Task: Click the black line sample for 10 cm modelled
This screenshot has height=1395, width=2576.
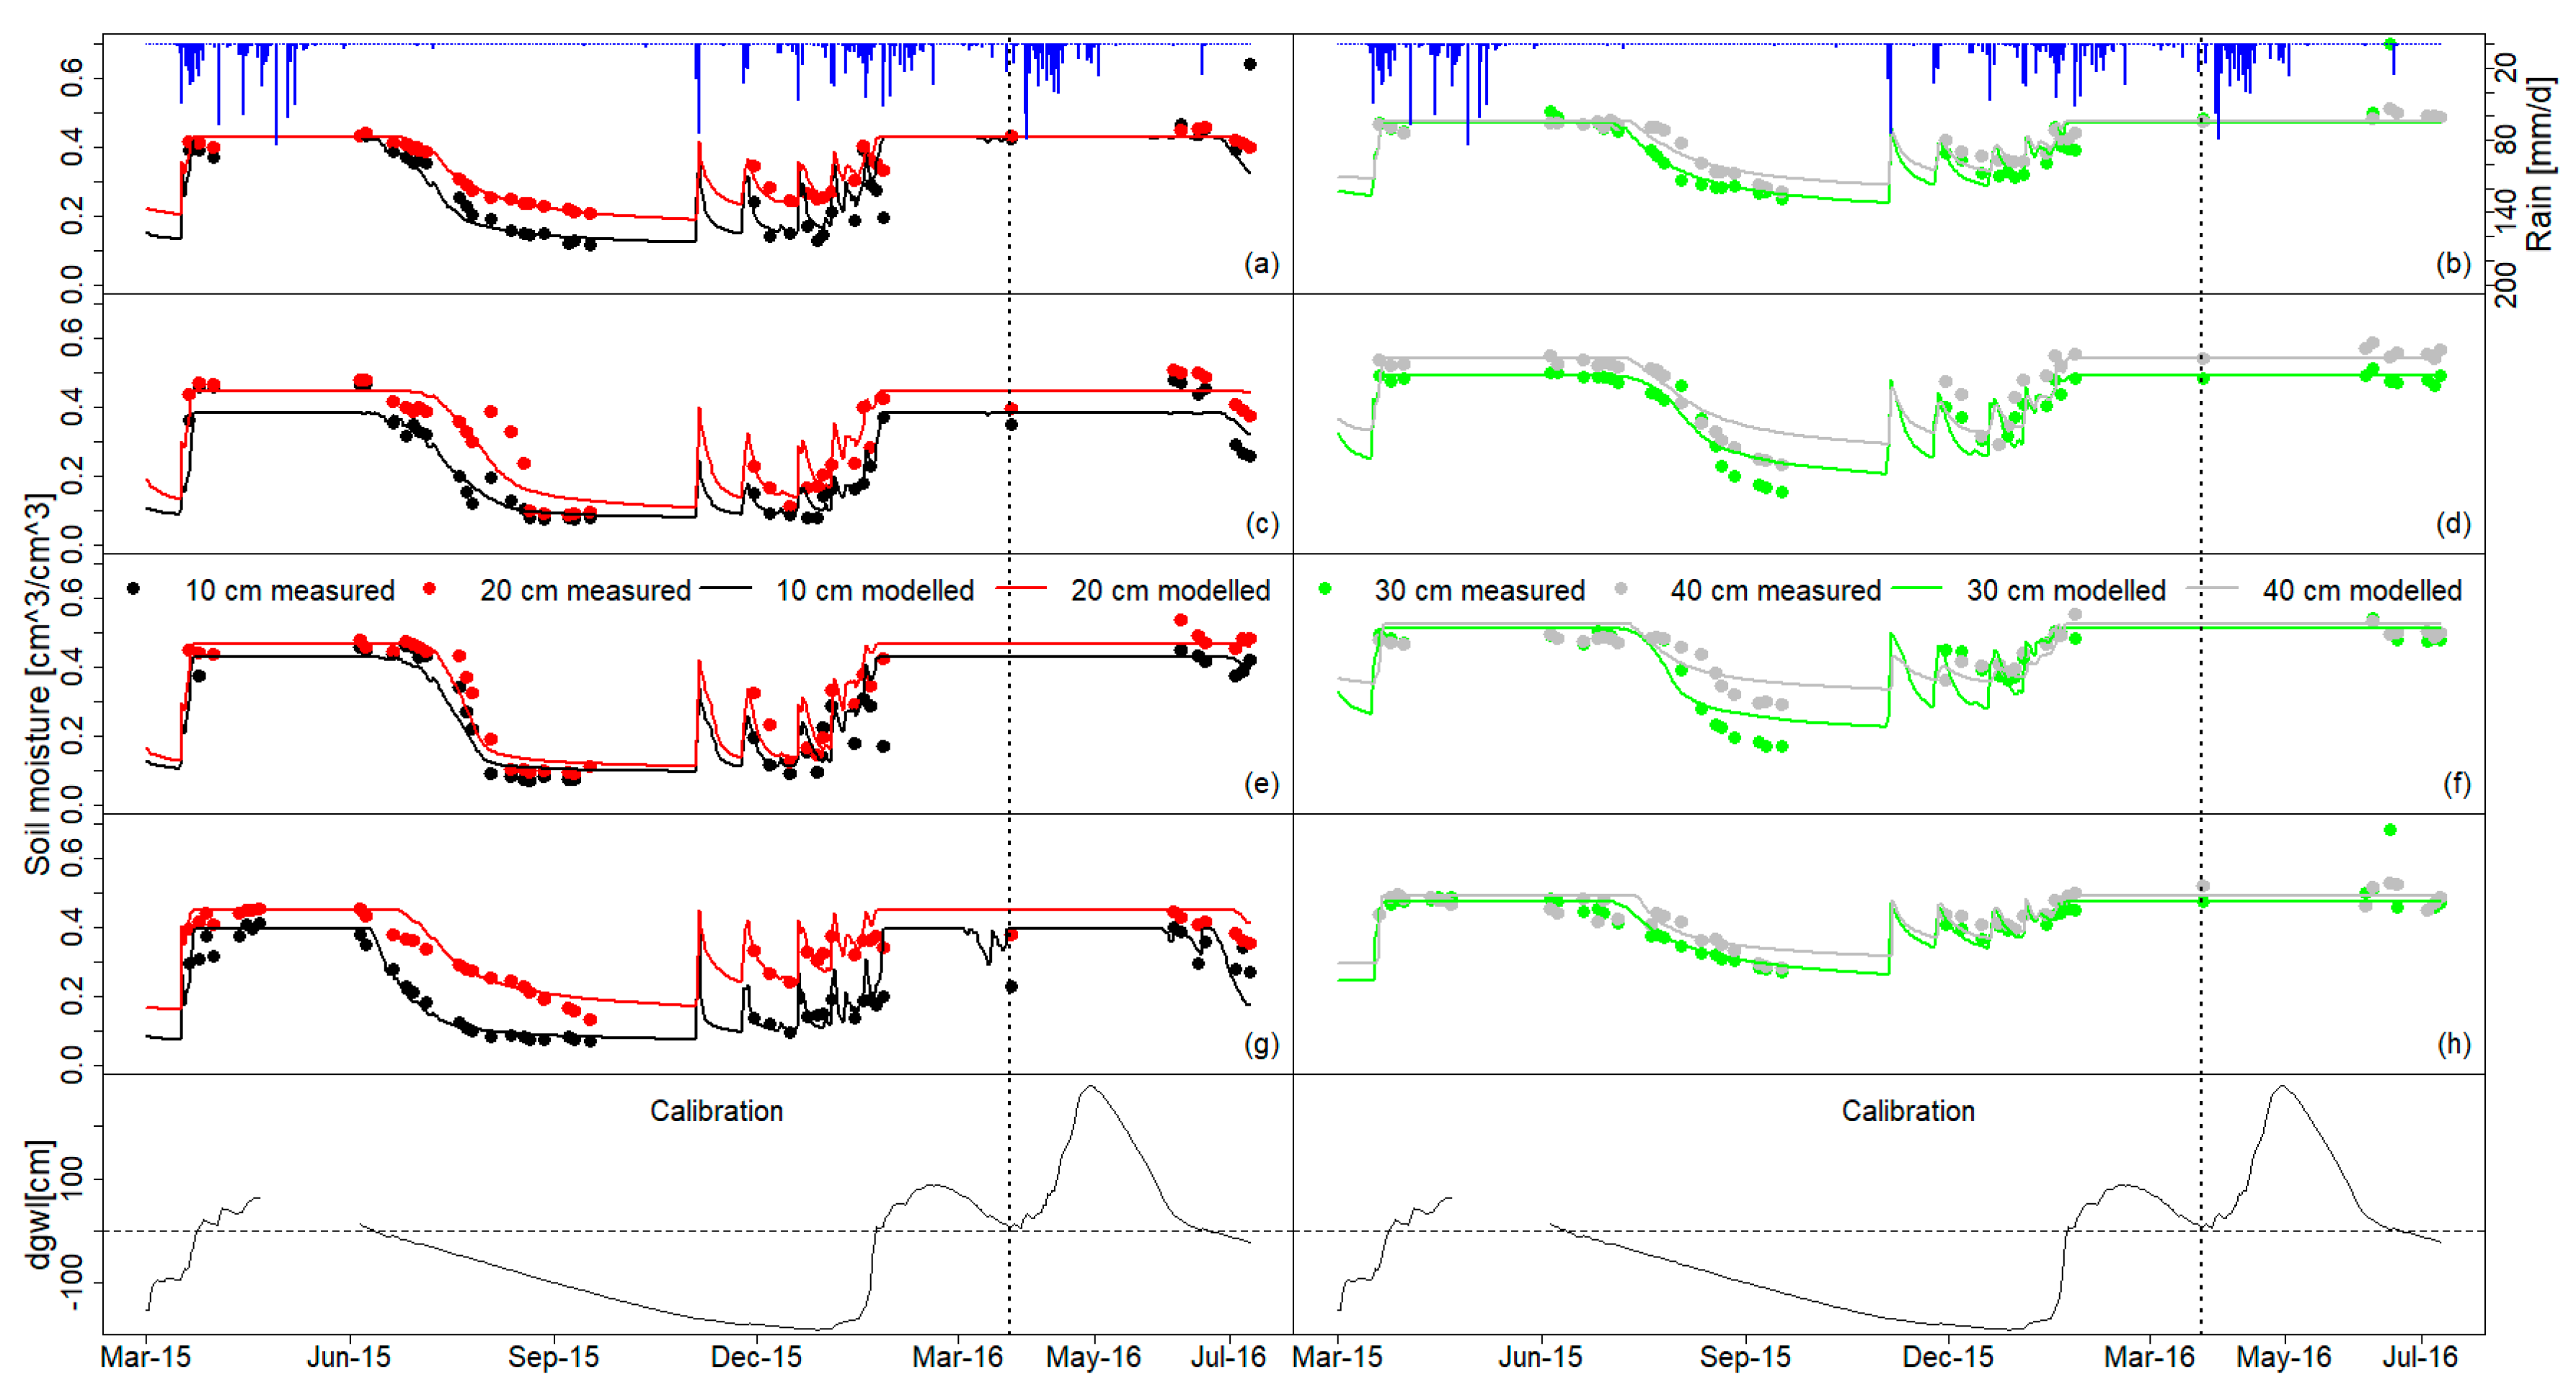Action: pos(725,589)
